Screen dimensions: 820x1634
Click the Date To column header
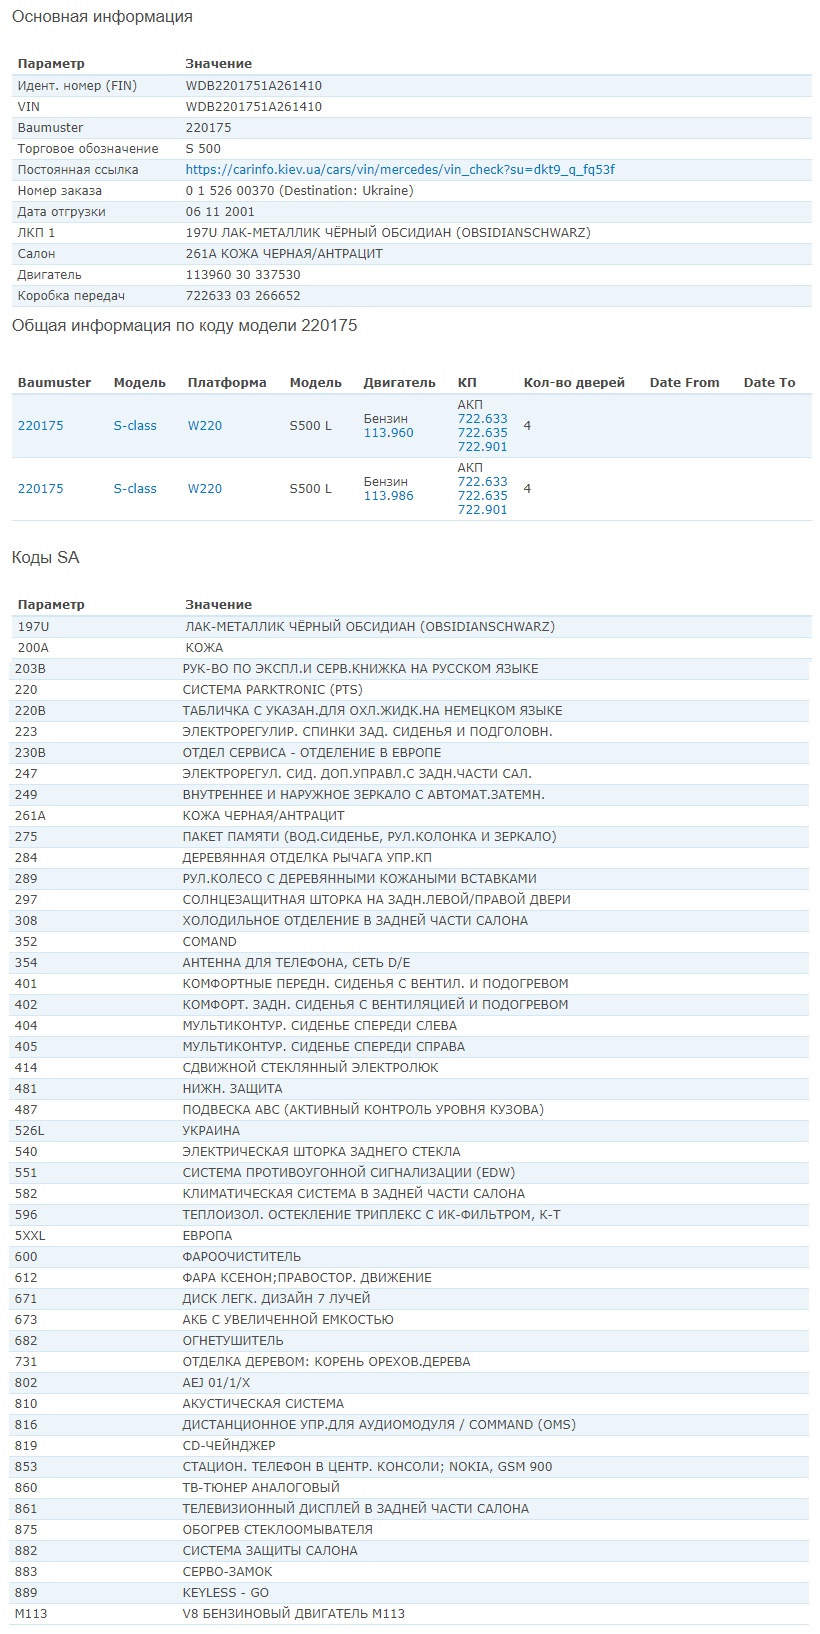point(769,383)
